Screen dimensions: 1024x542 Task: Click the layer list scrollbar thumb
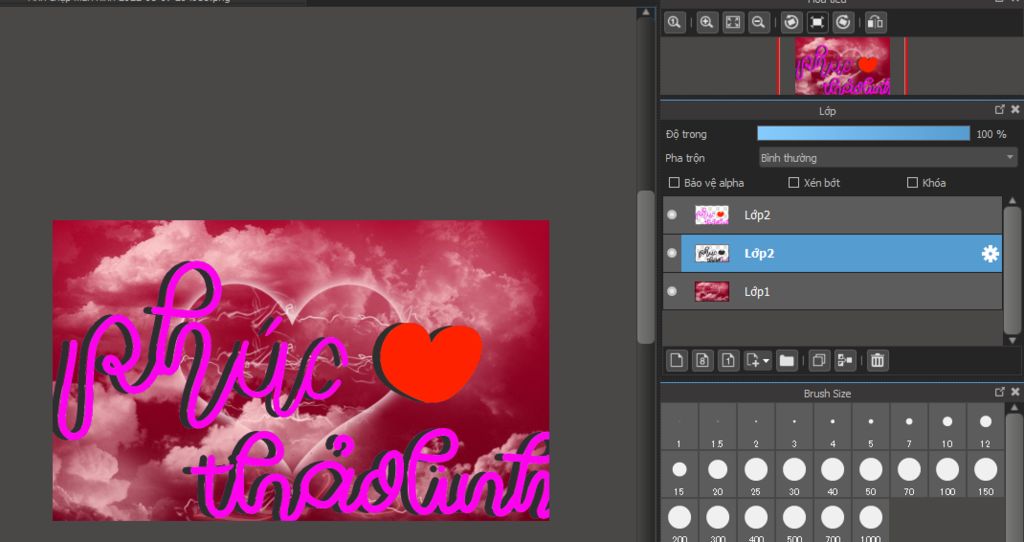pyautogui.click(x=1013, y=269)
